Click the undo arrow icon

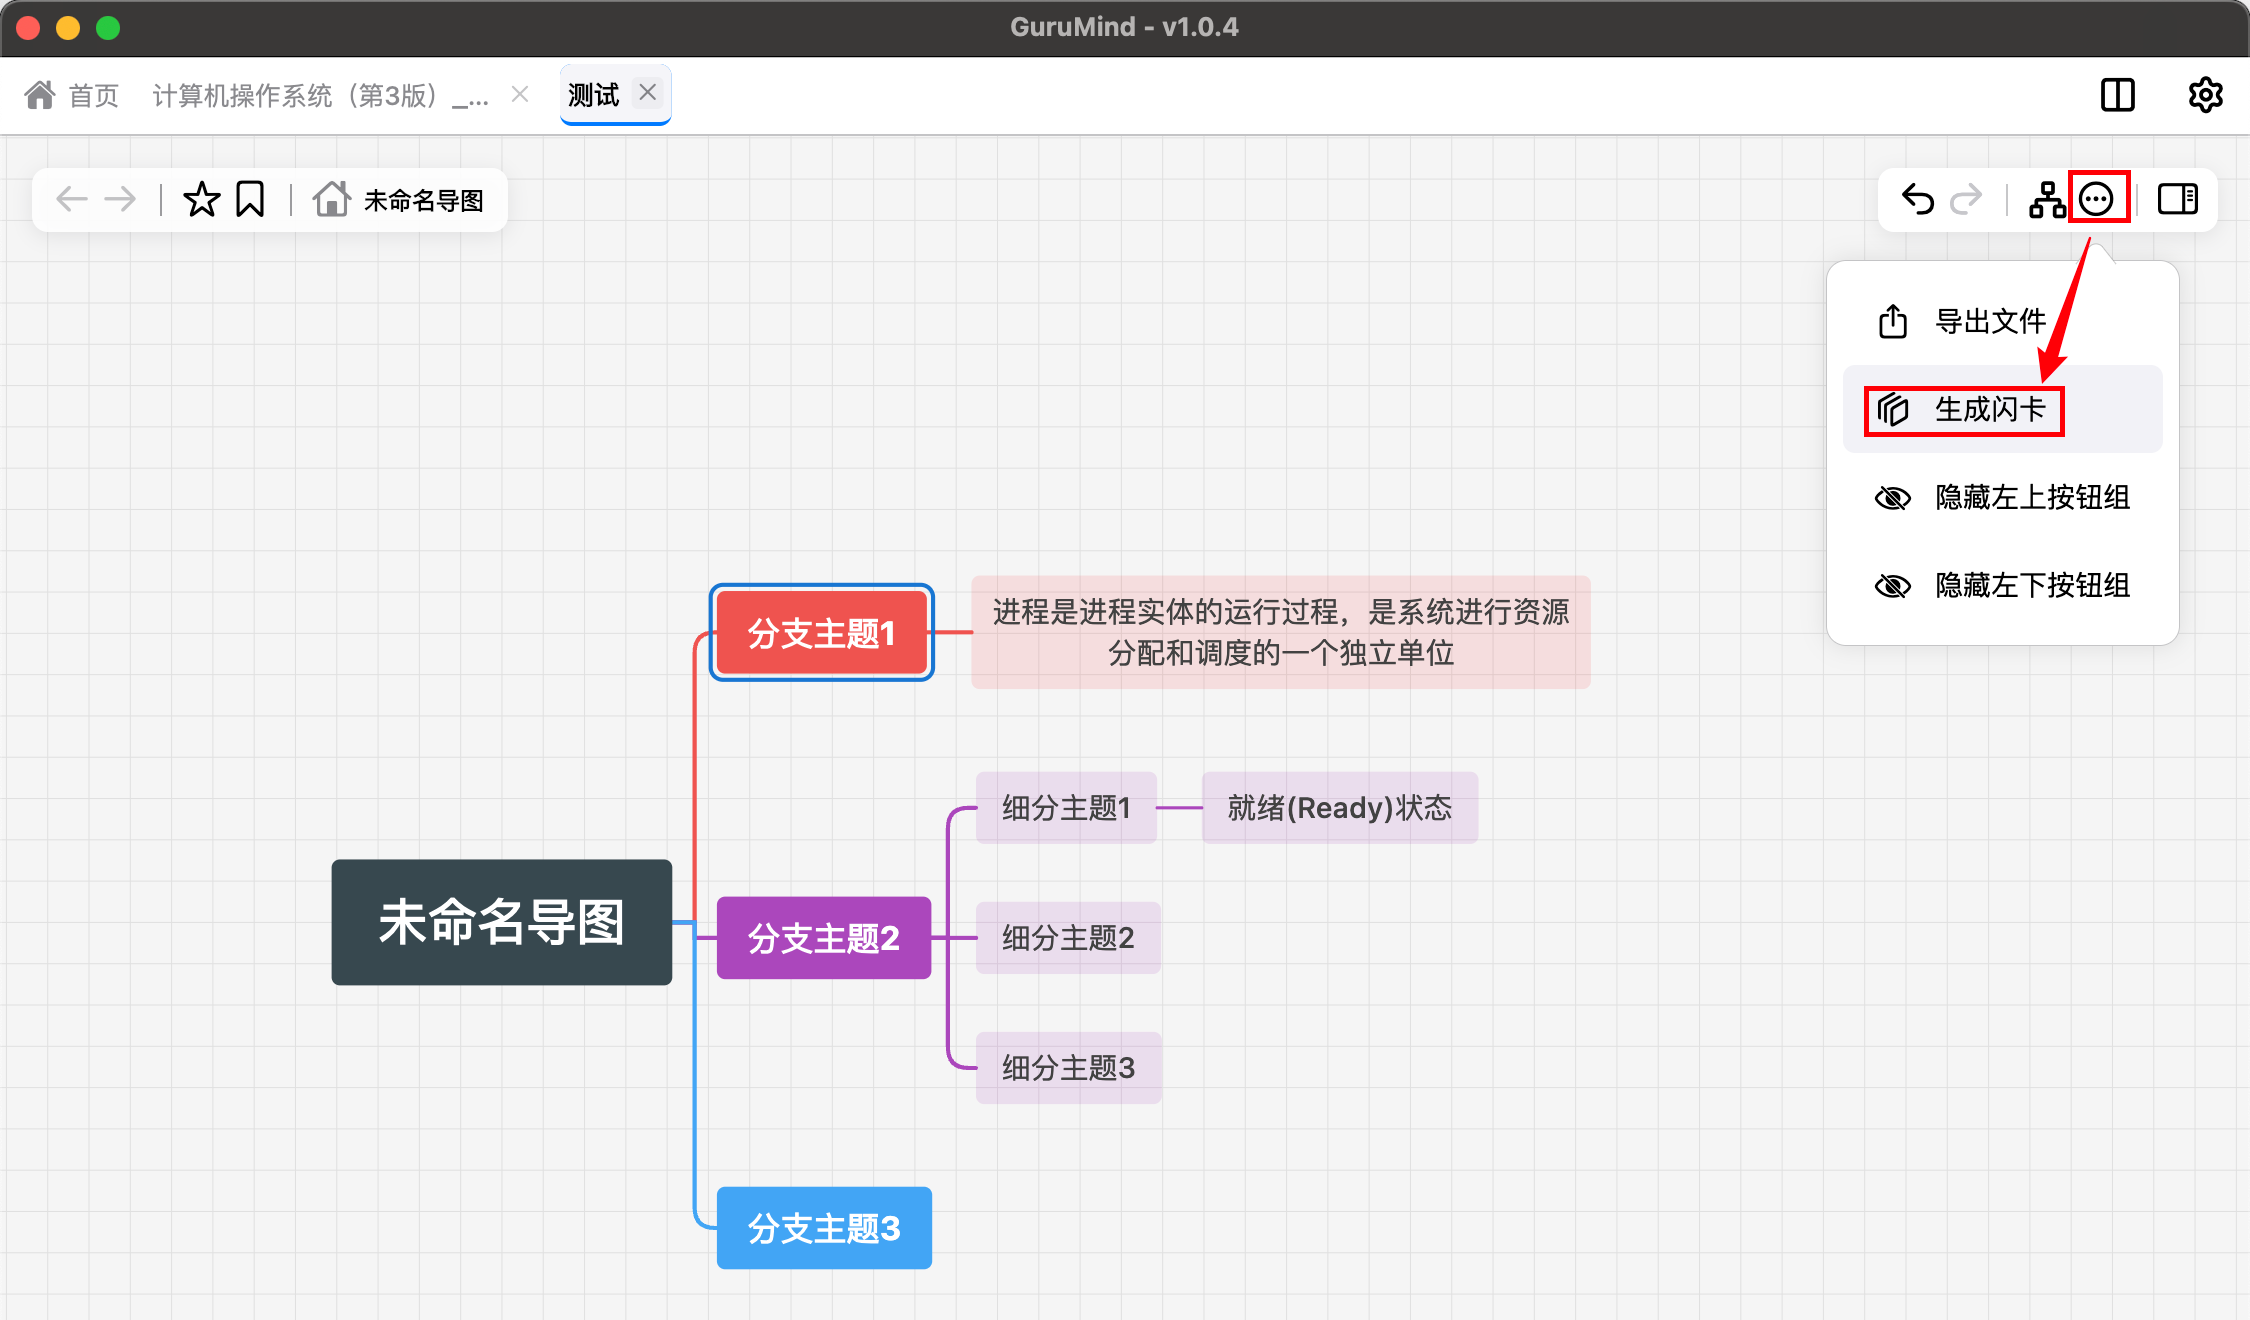point(1917,200)
